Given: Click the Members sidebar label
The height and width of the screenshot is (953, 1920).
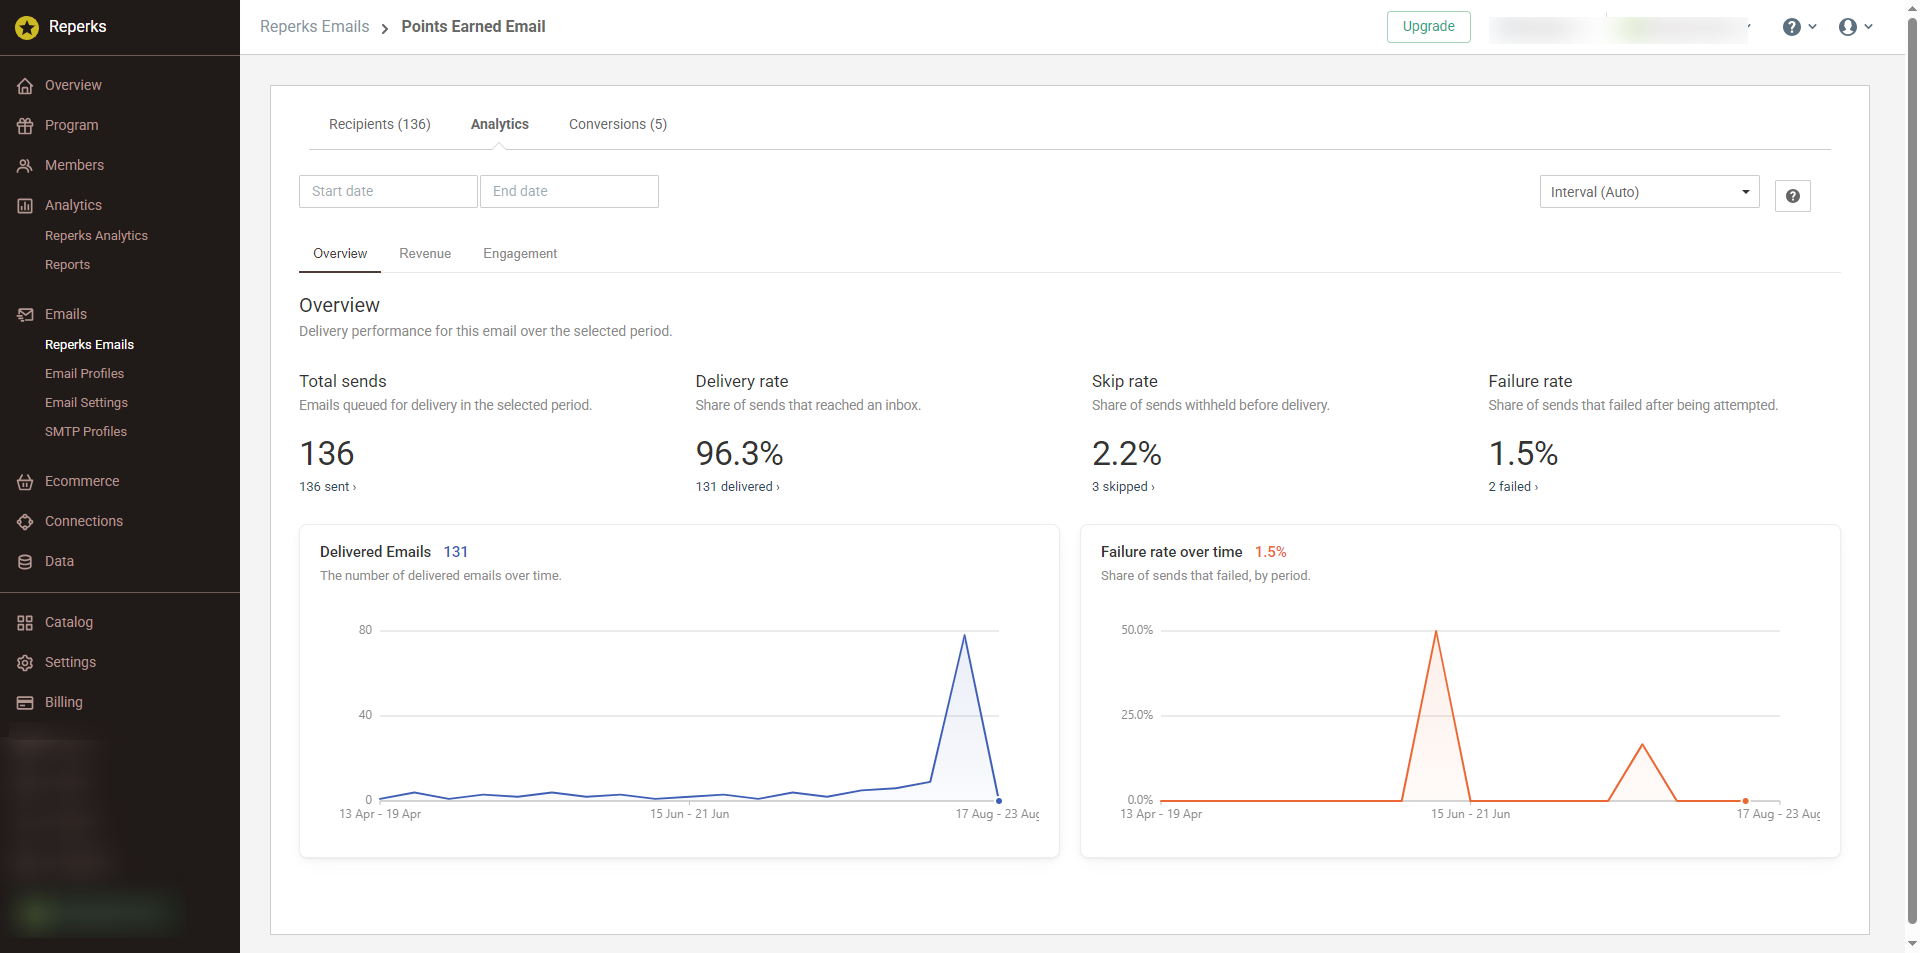Looking at the screenshot, I should [x=74, y=166].
